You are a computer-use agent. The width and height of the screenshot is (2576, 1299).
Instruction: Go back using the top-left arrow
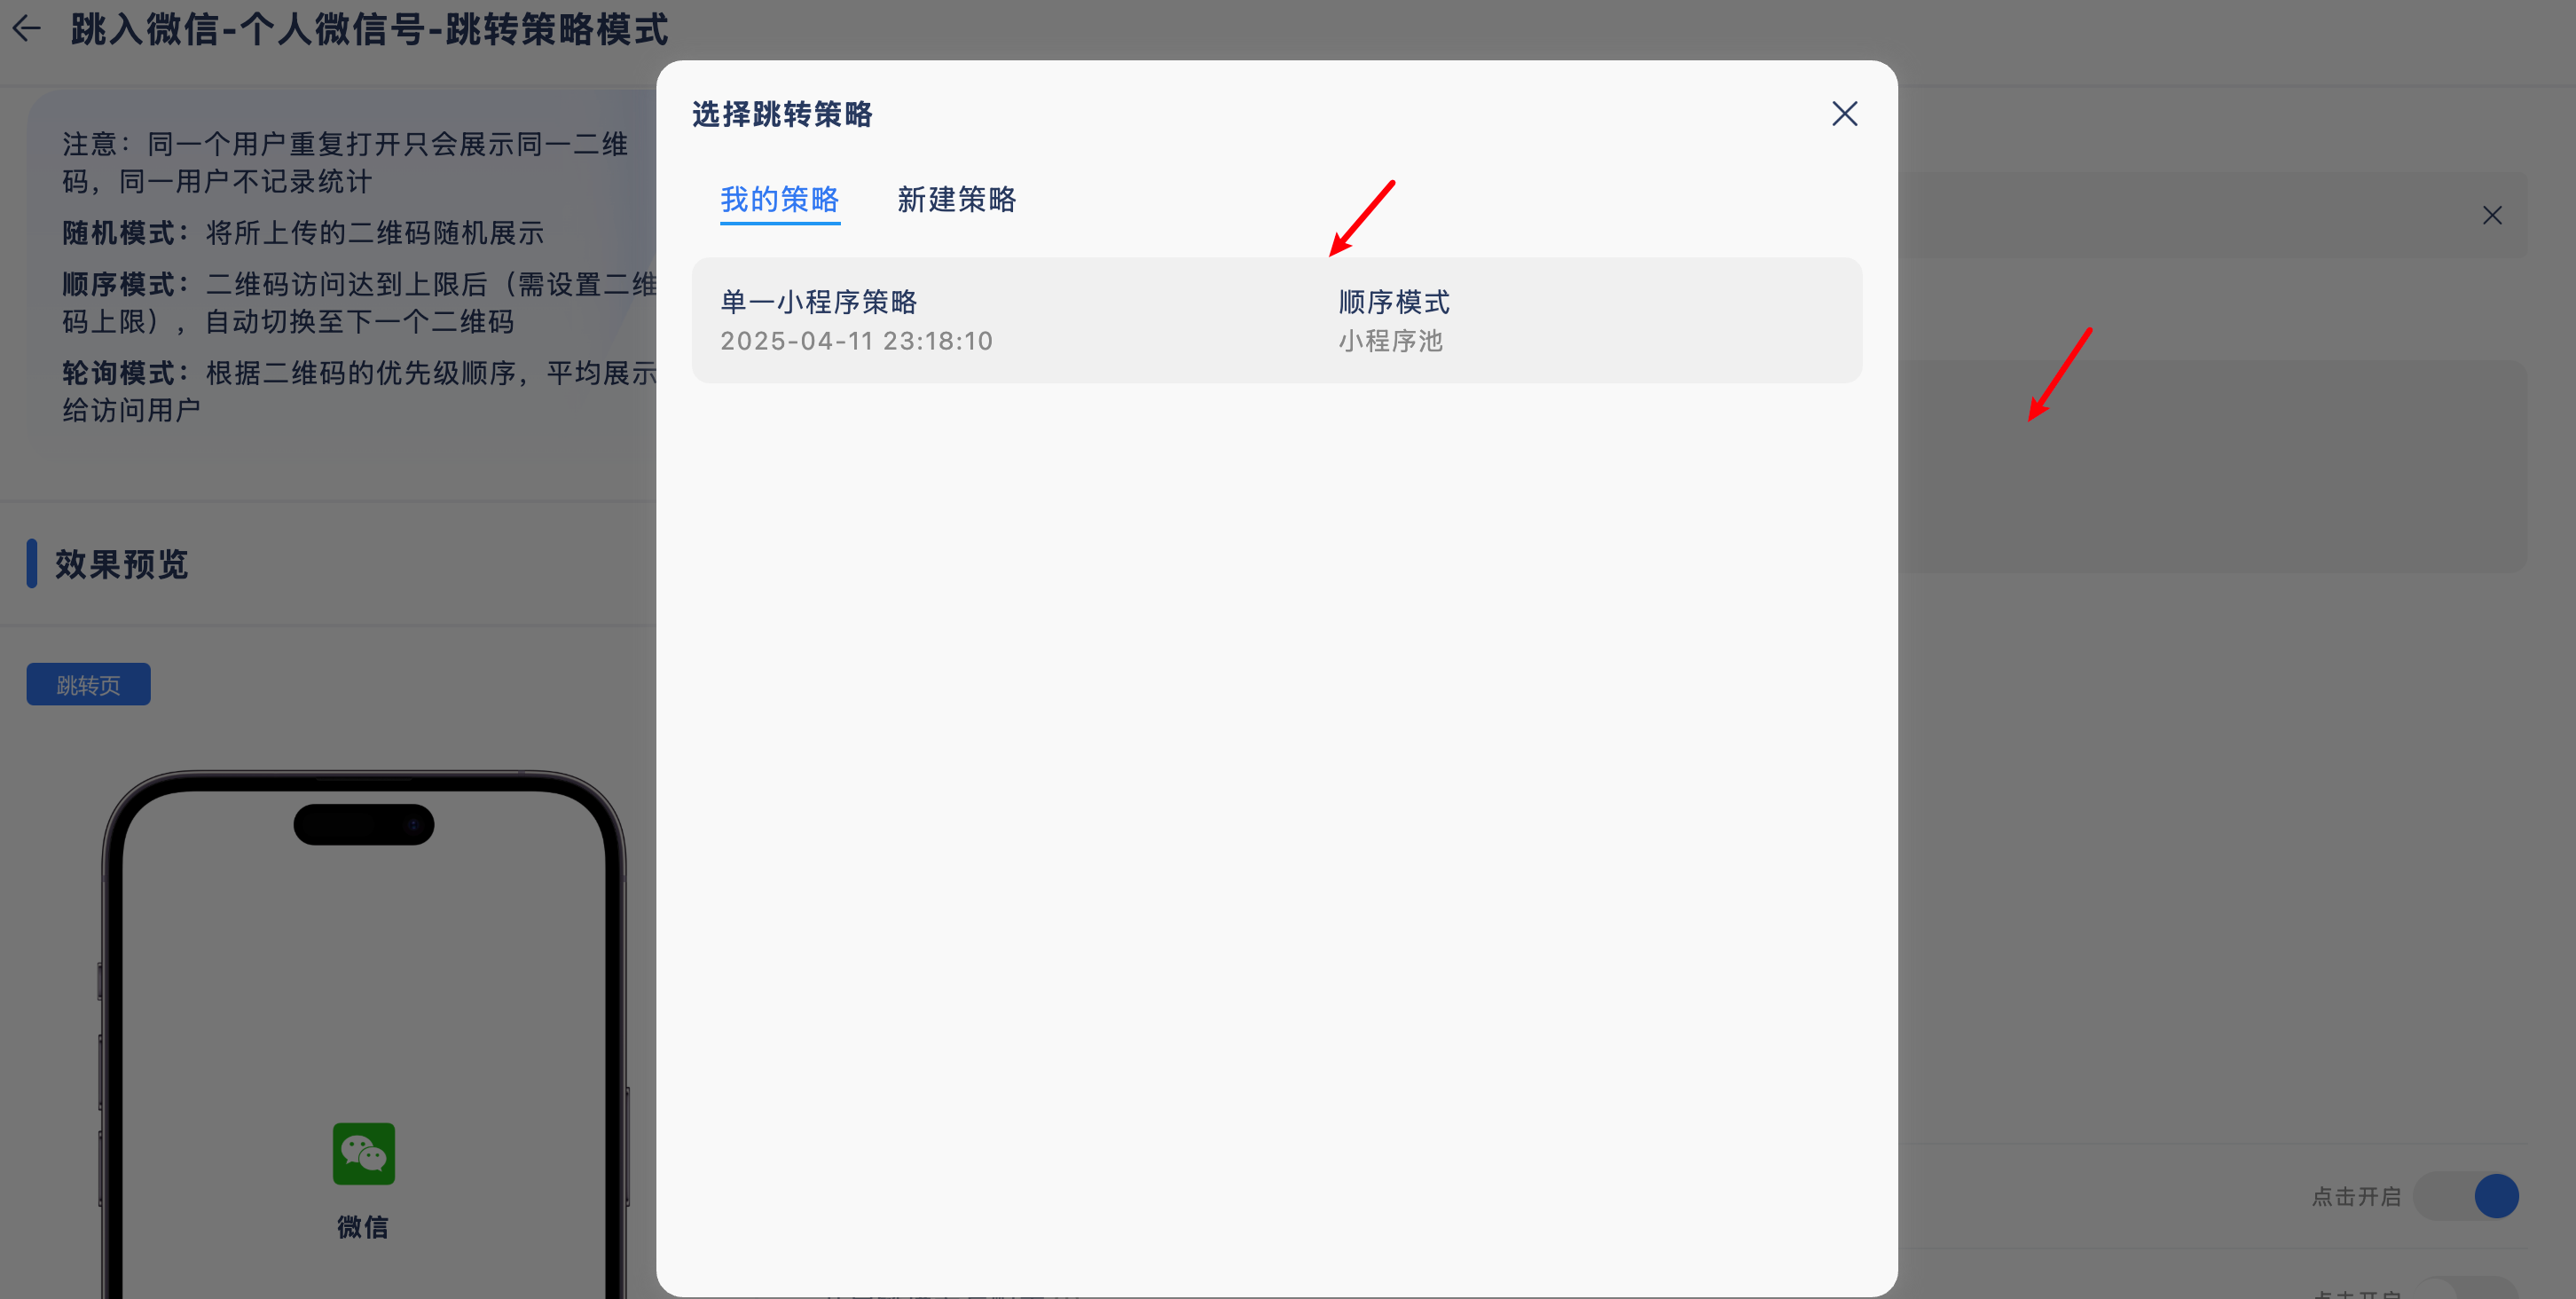pyautogui.click(x=27, y=29)
